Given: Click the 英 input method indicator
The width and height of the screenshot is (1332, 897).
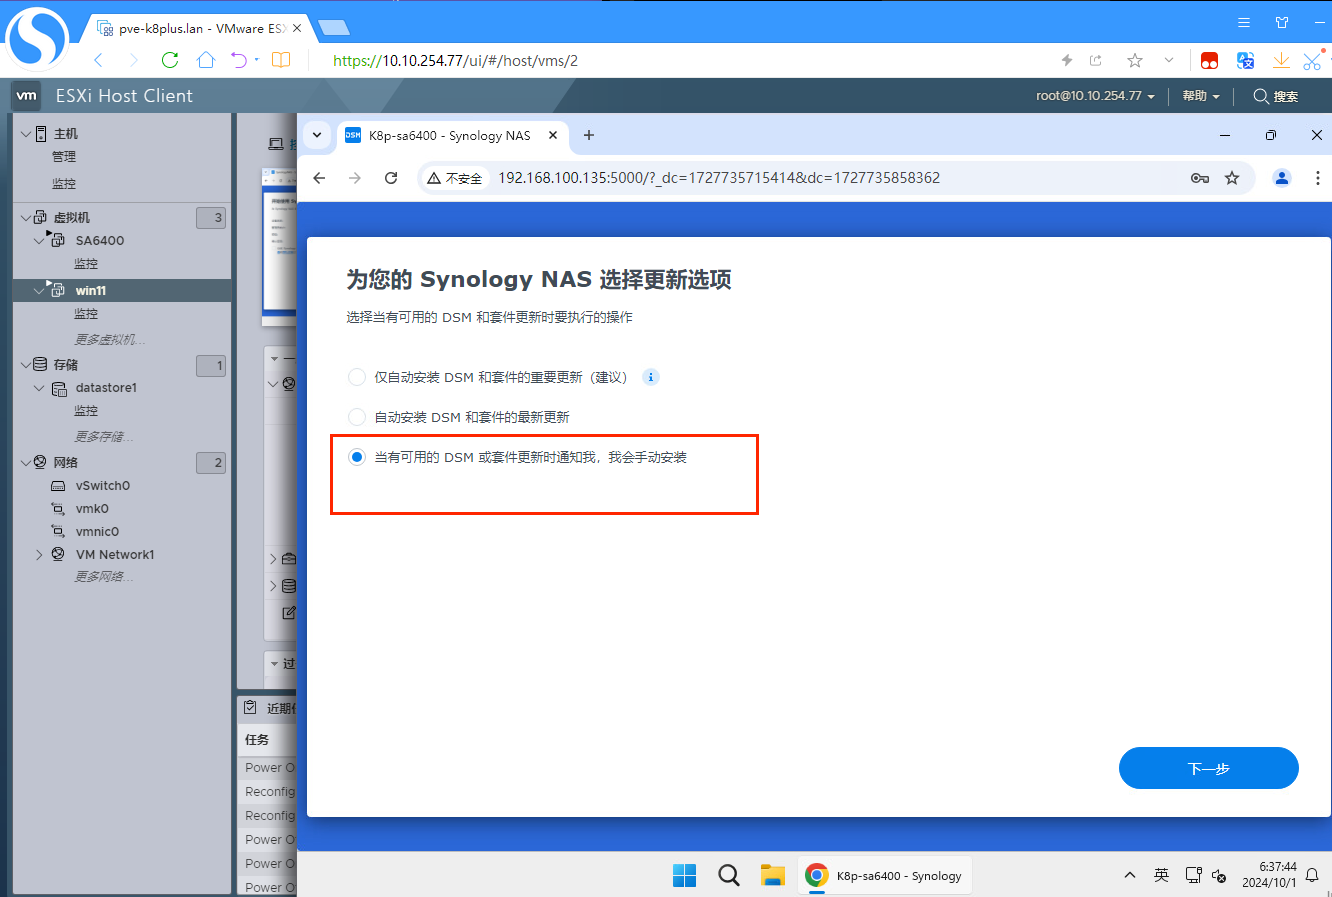Looking at the screenshot, I should tap(1161, 875).
